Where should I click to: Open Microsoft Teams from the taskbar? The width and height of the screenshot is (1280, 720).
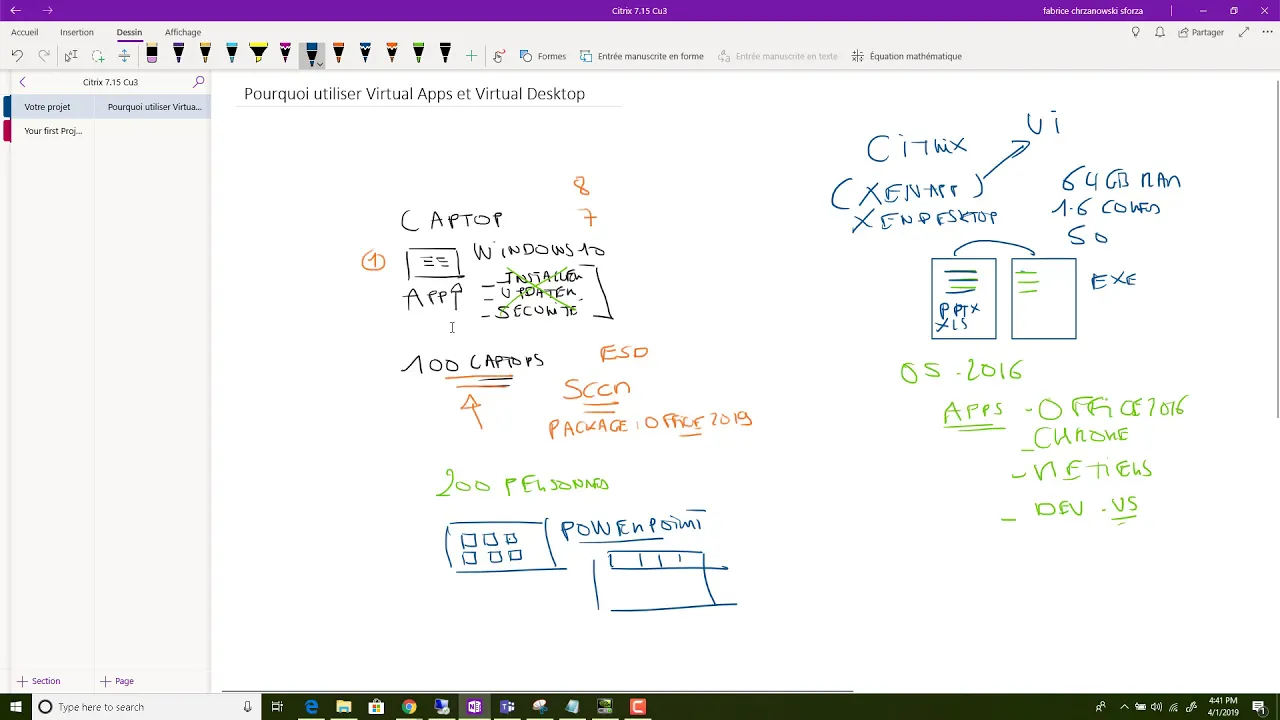pyautogui.click(x=507, y=707)
